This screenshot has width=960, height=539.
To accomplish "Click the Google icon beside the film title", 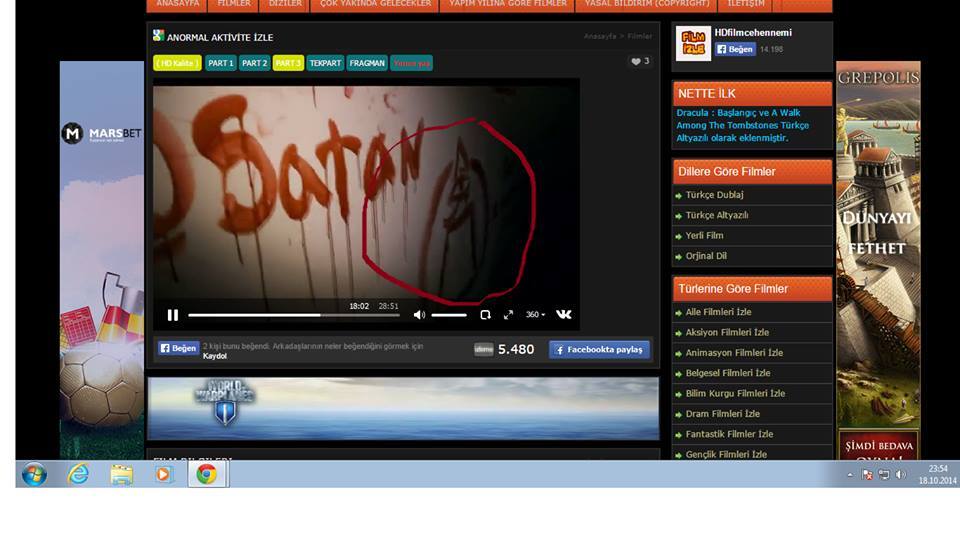I will 159,36.
